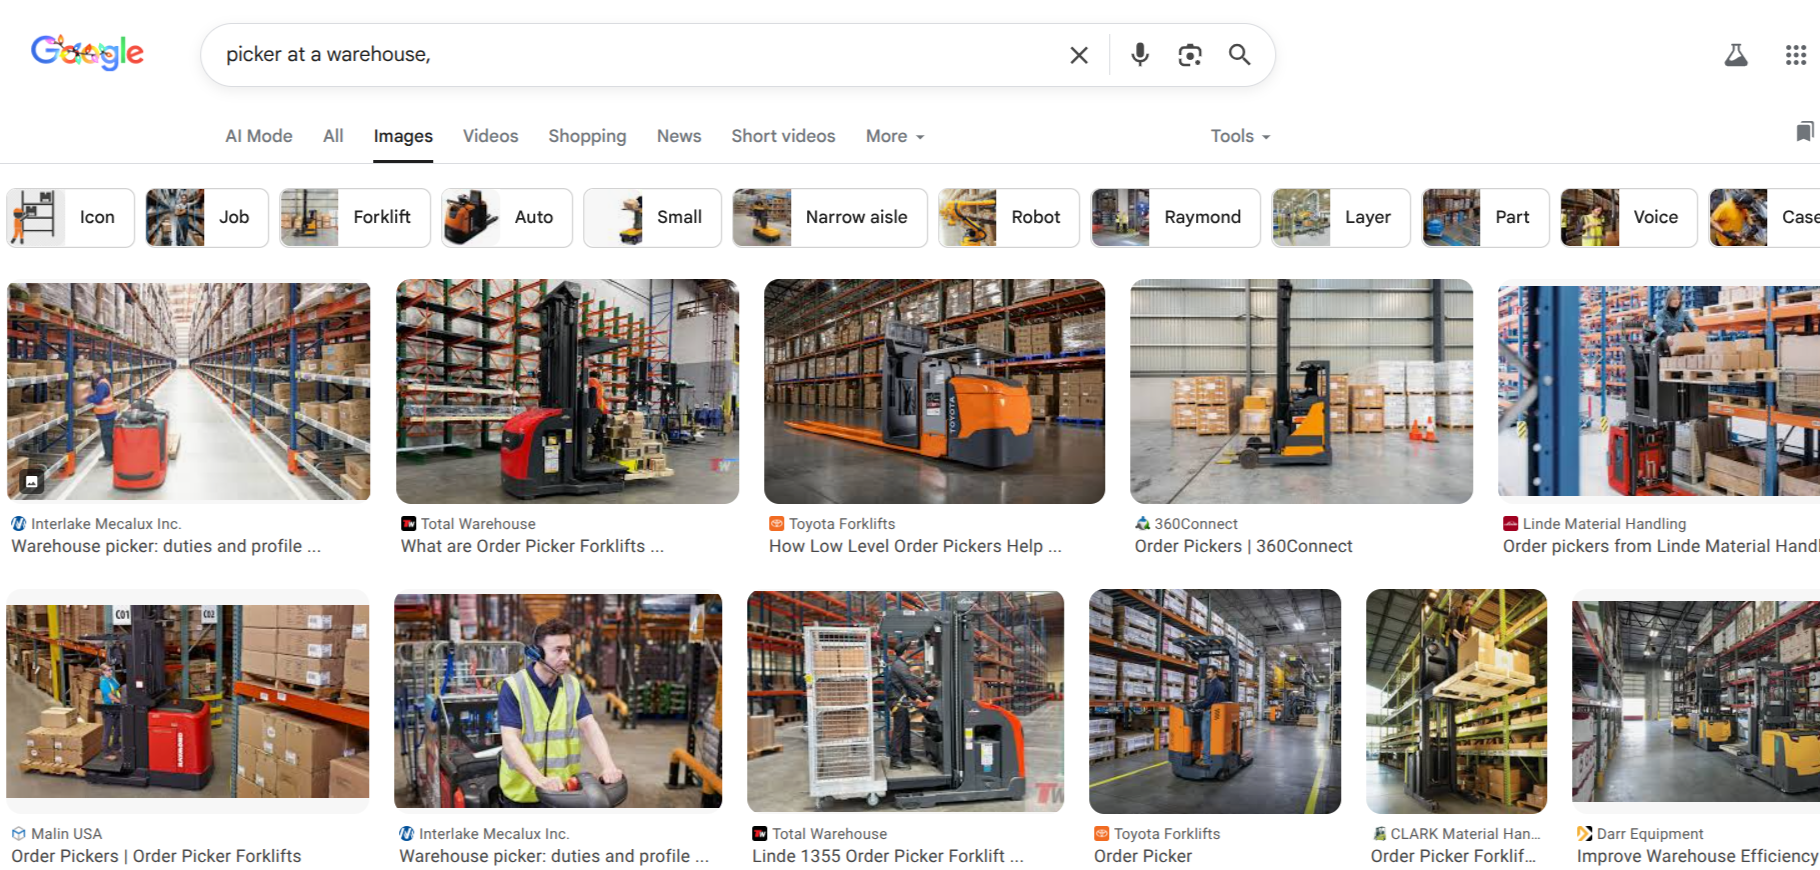Click into the search text field
The height and width of the screenshot is (870, 1820).
[x=640, y=55]
